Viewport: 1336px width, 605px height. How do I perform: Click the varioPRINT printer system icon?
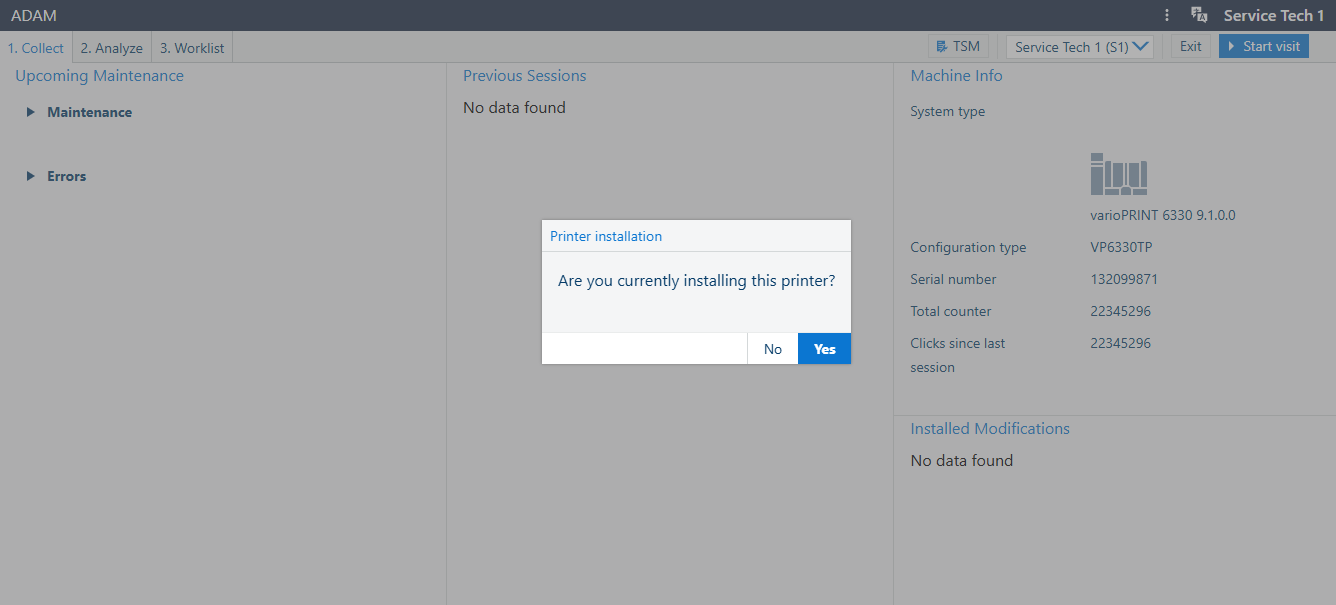click(x=1118, y=175)
